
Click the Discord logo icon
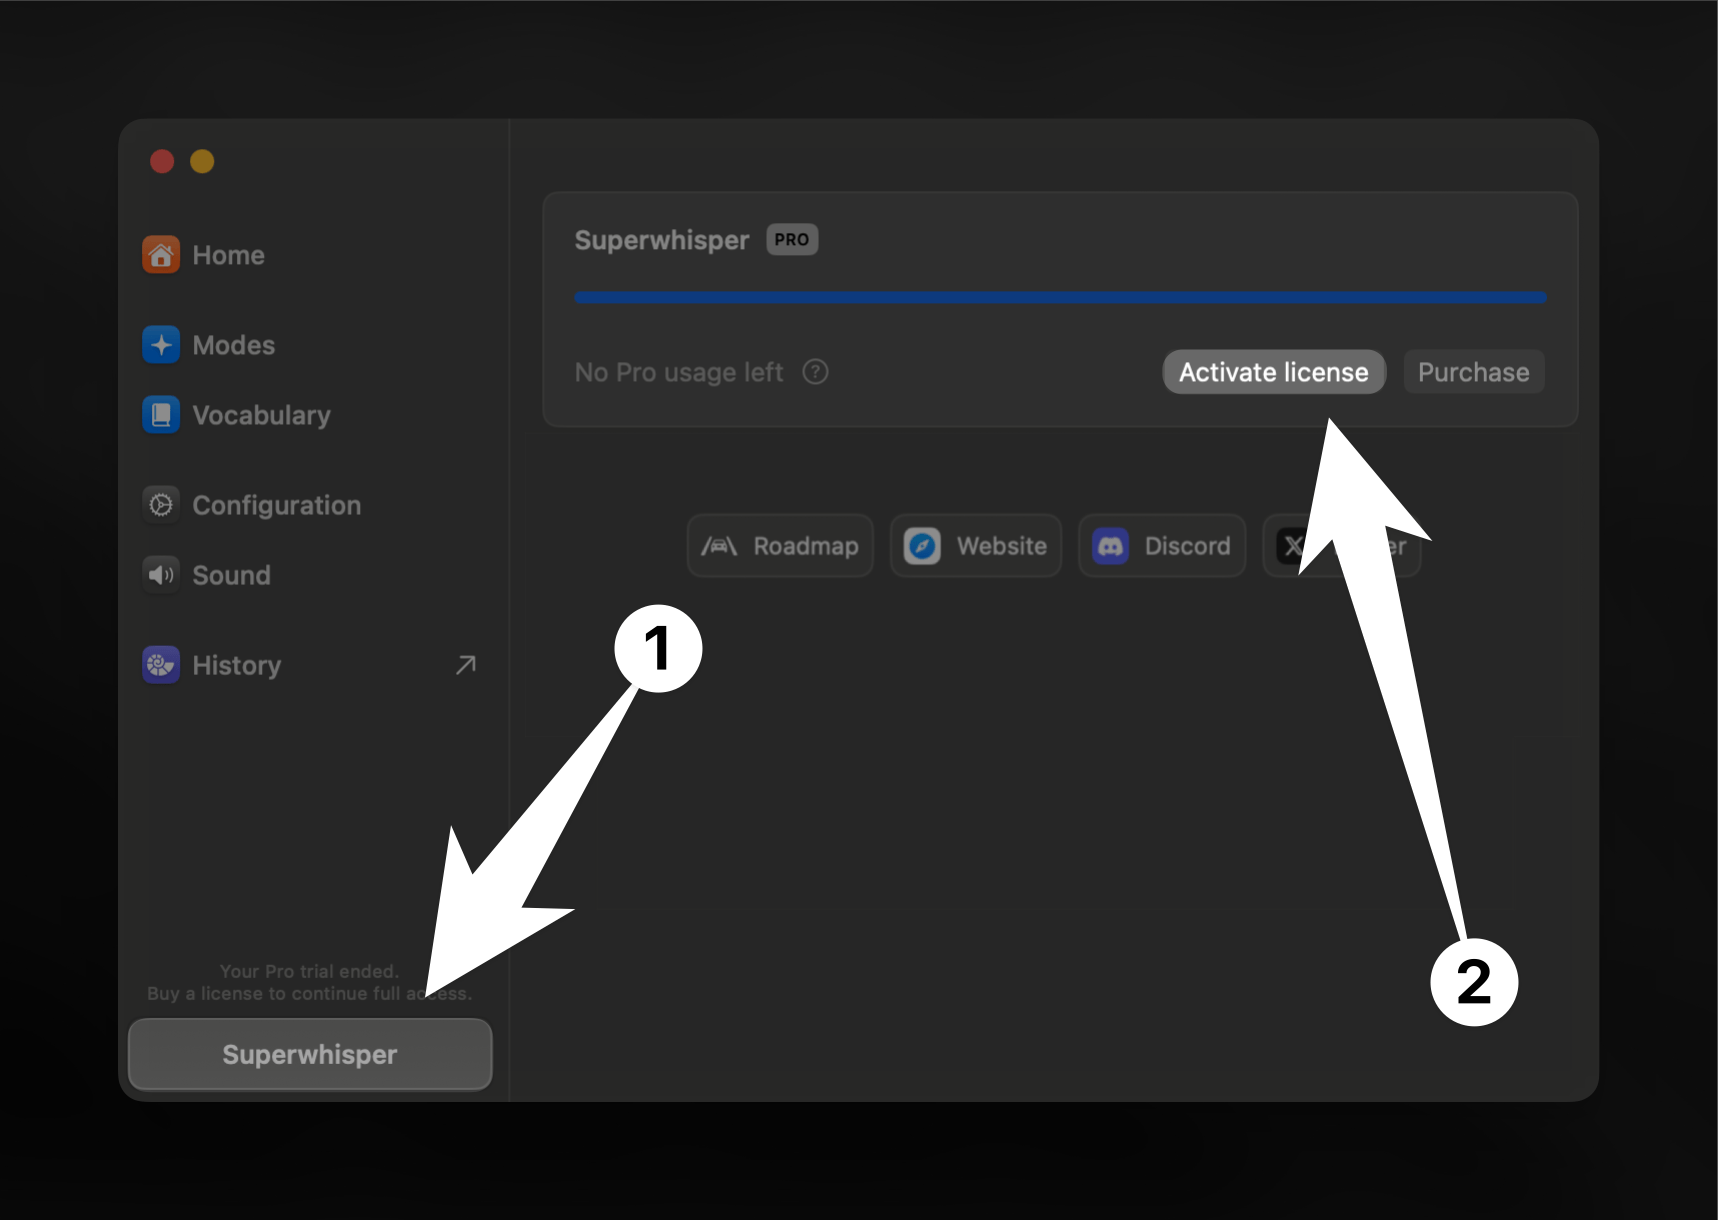[1110, 546]
